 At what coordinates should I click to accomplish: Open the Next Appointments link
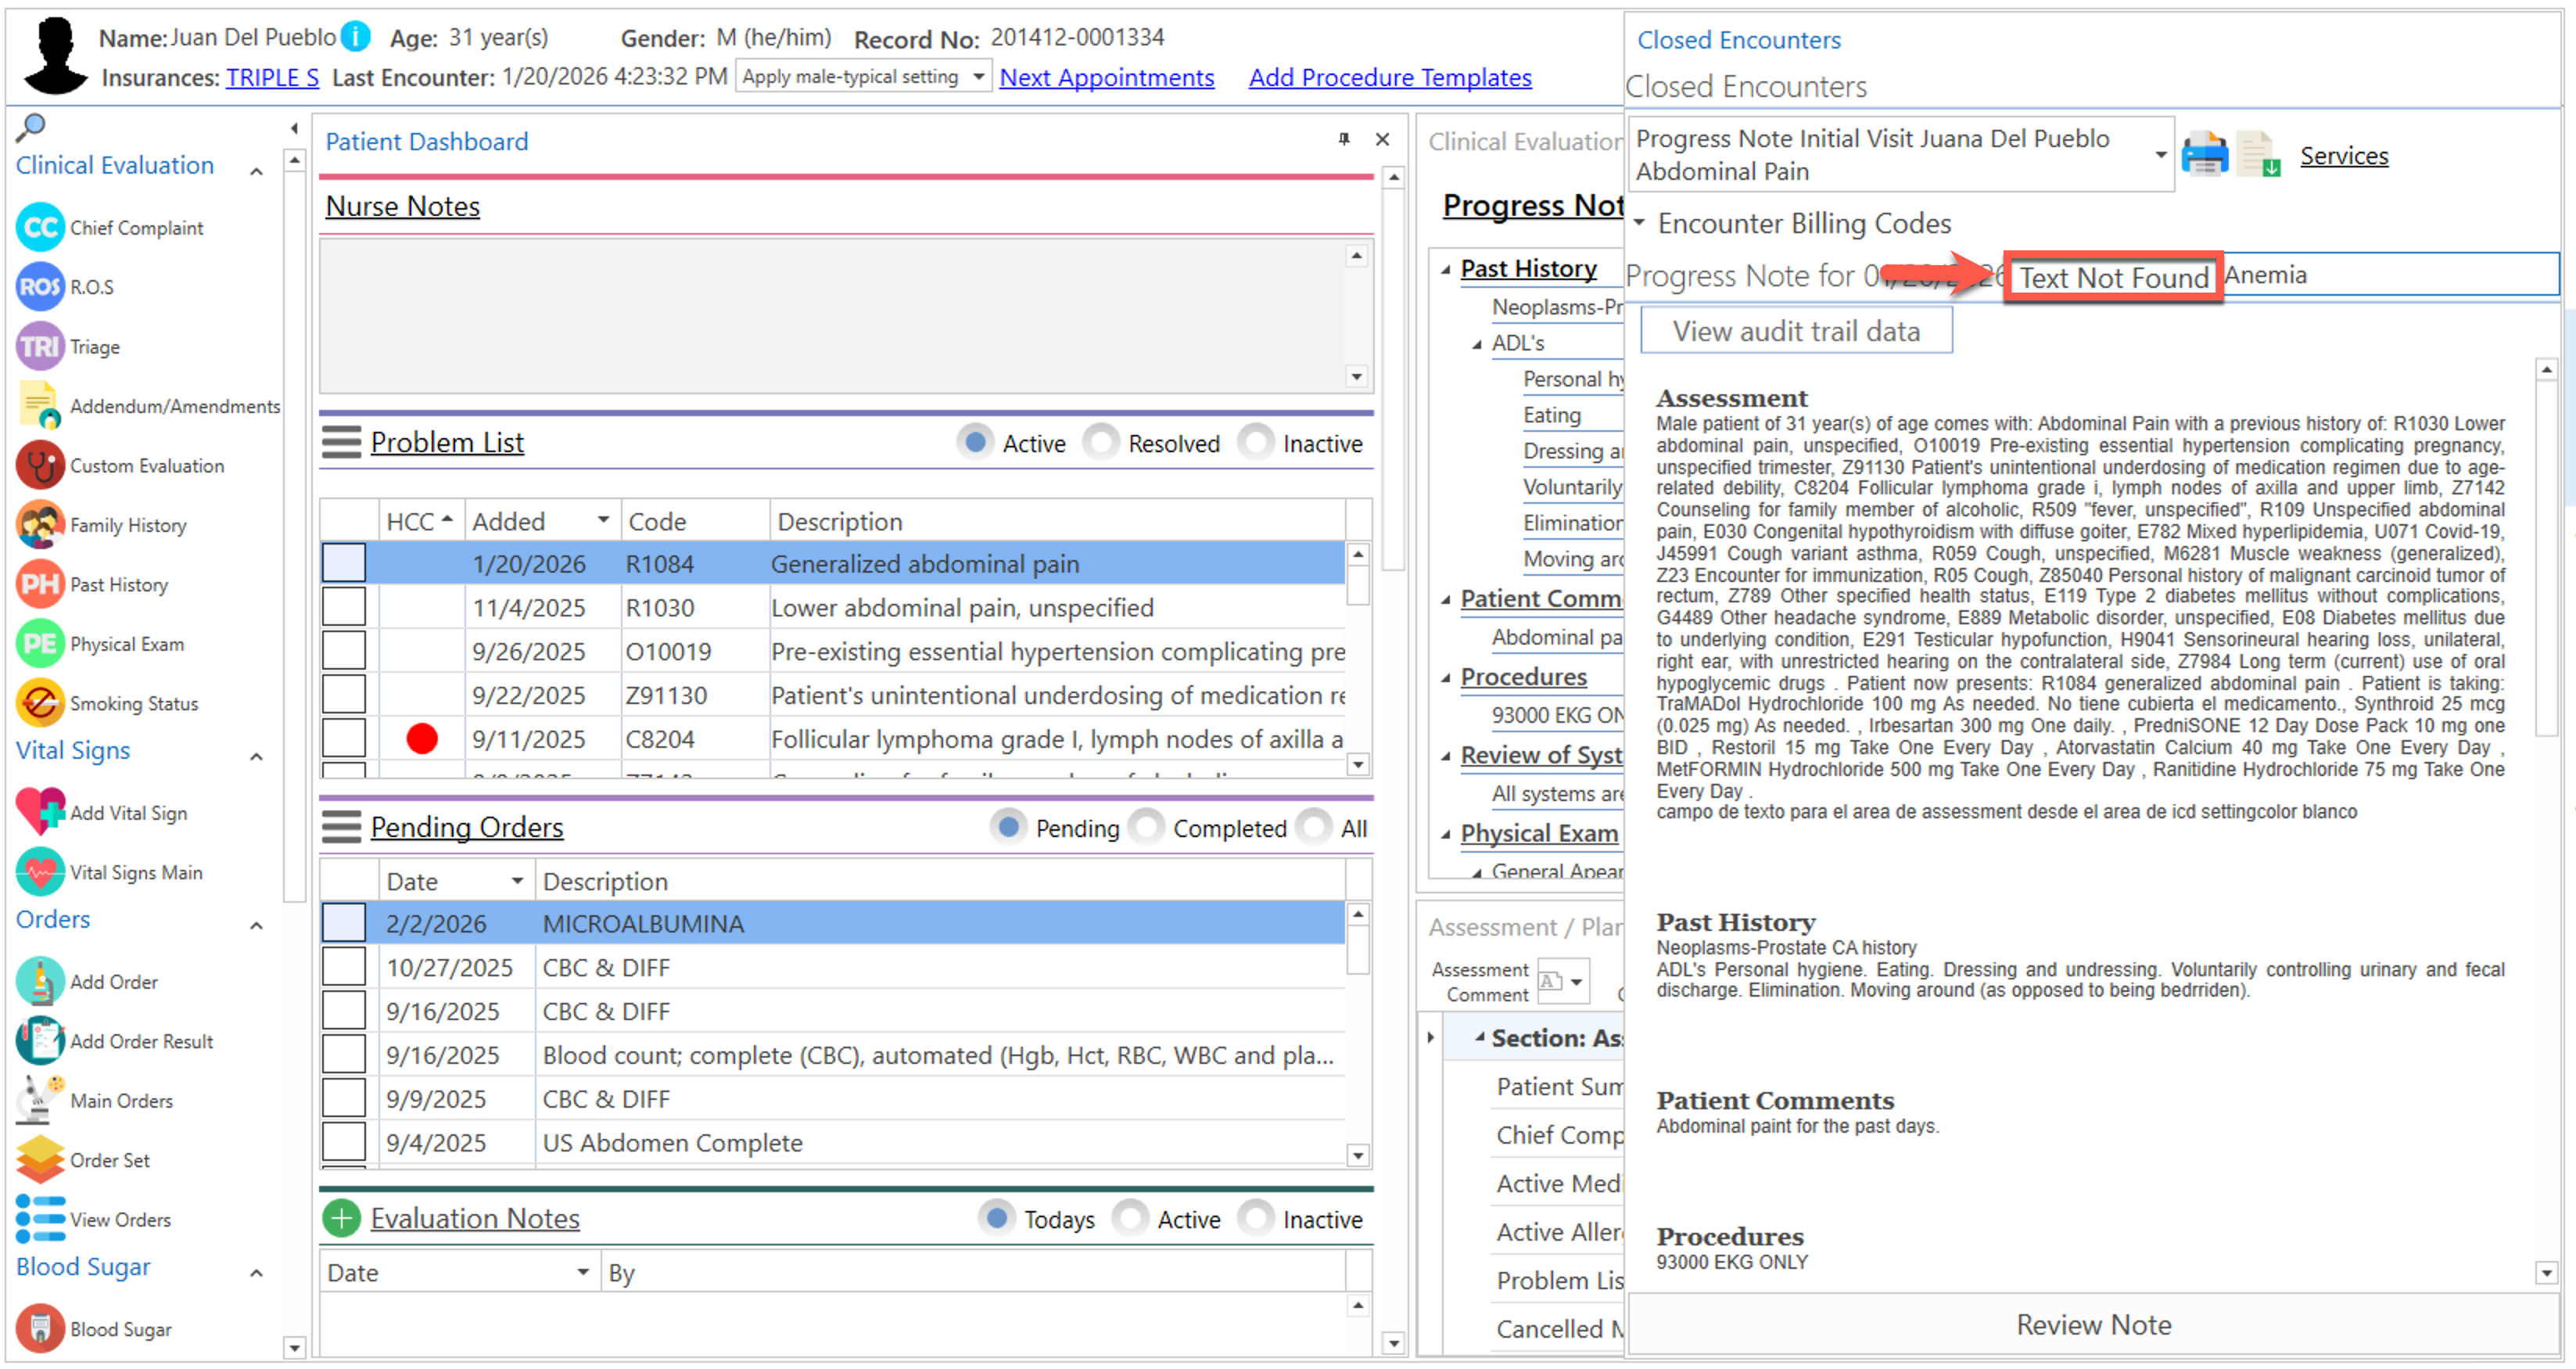coord(1106,77)
